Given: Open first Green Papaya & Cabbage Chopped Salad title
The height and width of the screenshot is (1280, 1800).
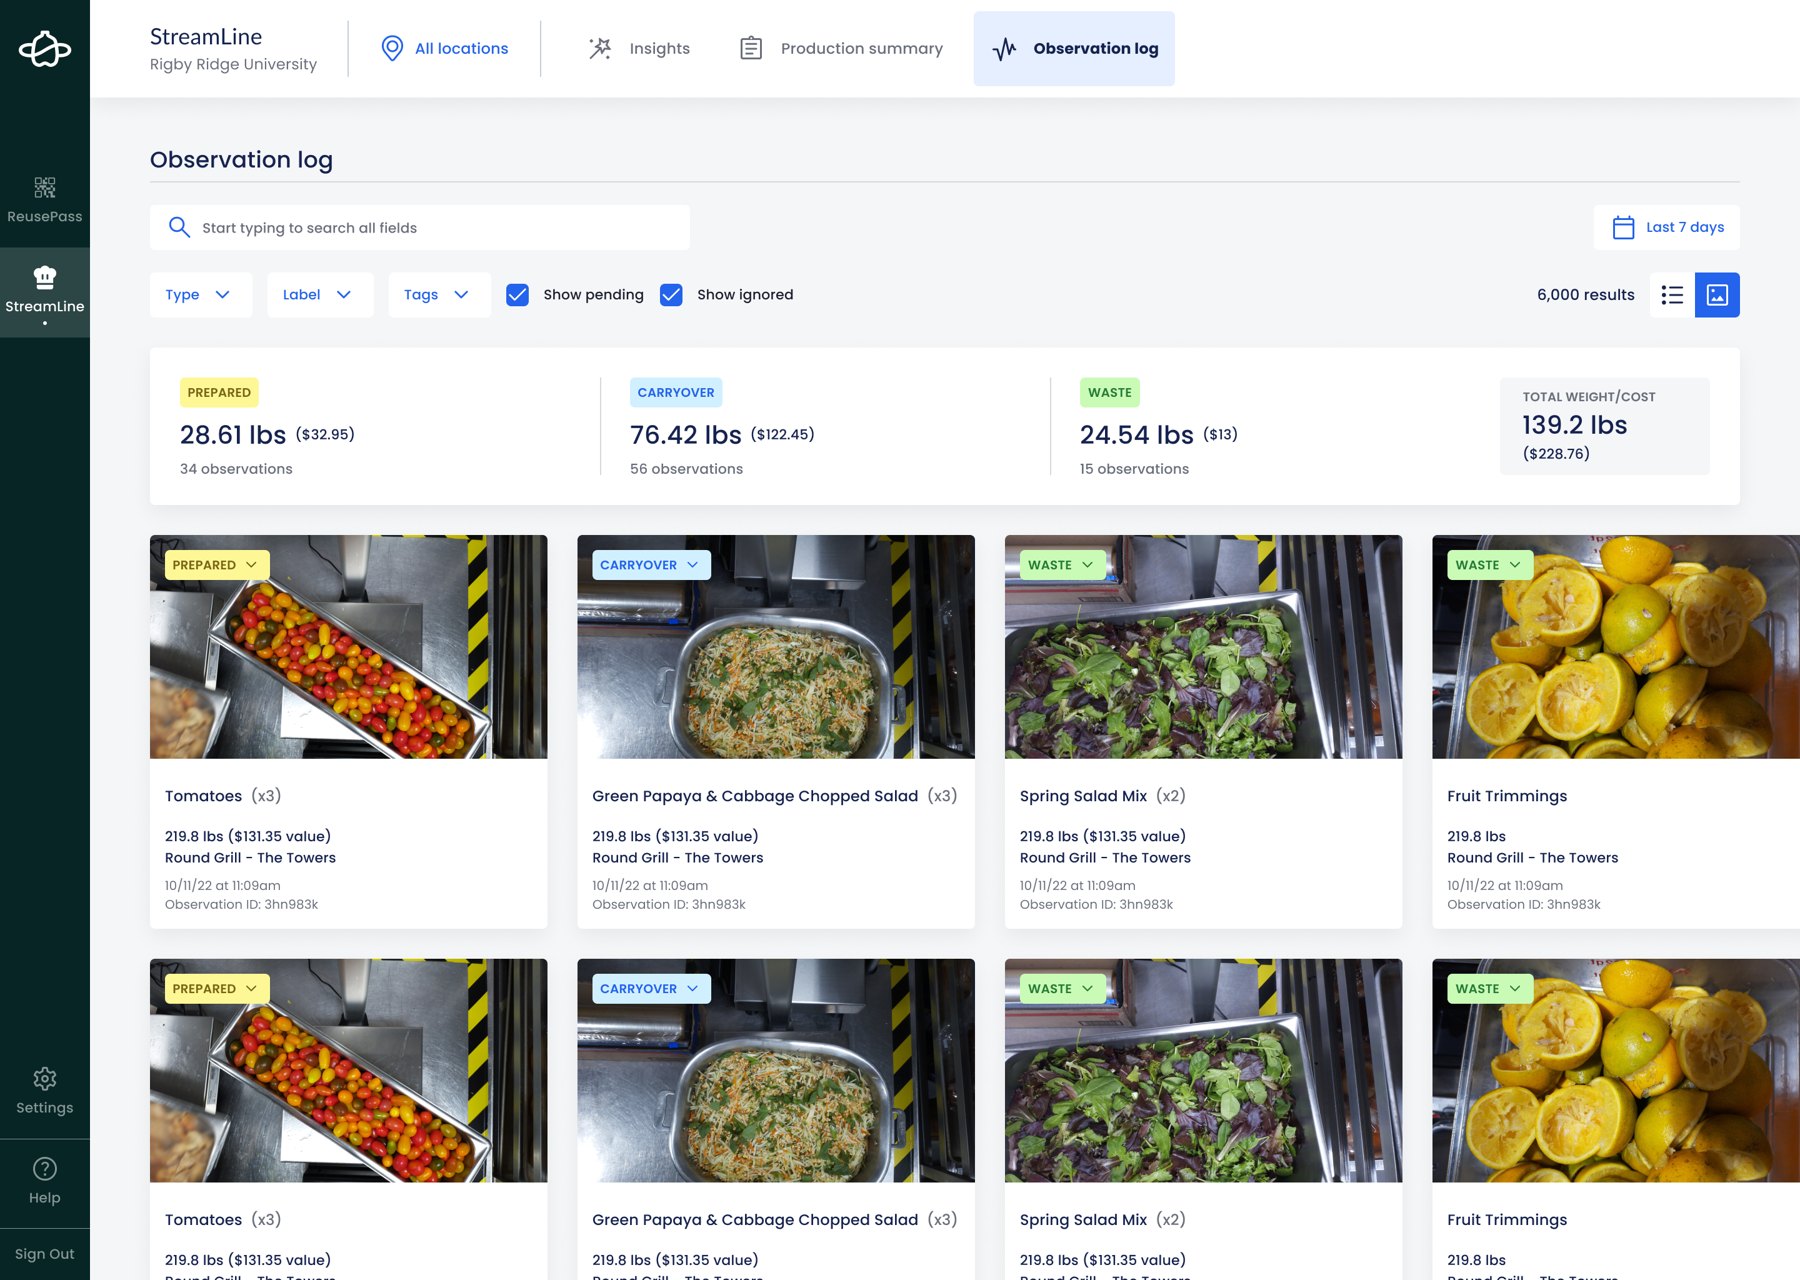Looking at the screenshot, I should [755, 796].
